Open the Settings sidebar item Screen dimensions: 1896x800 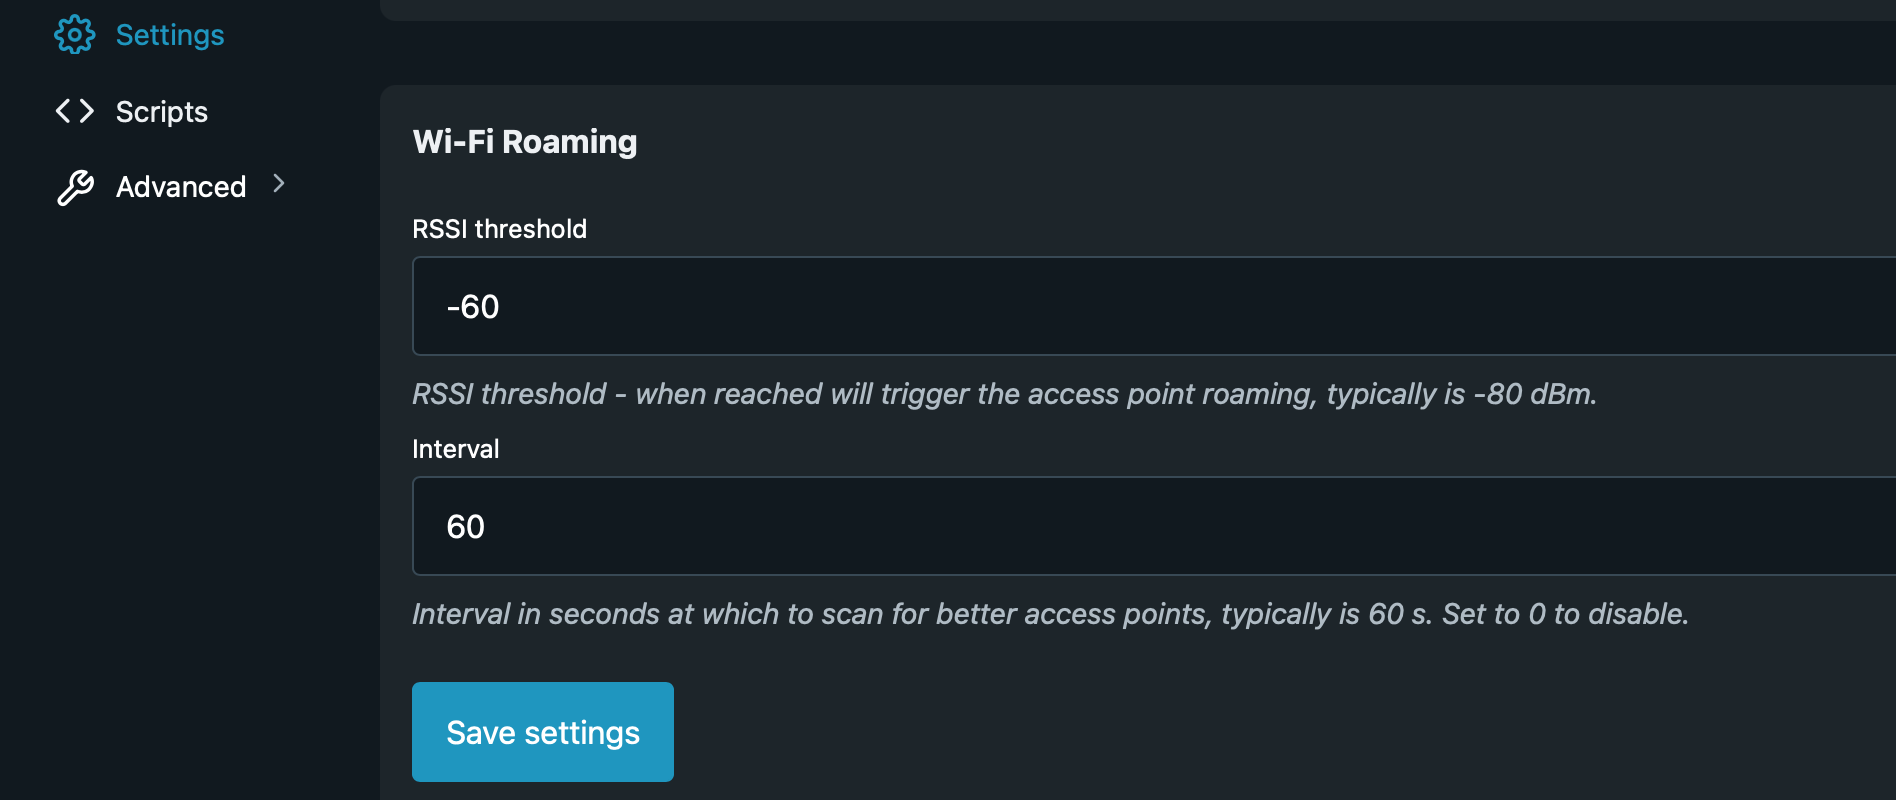(170, 35)
